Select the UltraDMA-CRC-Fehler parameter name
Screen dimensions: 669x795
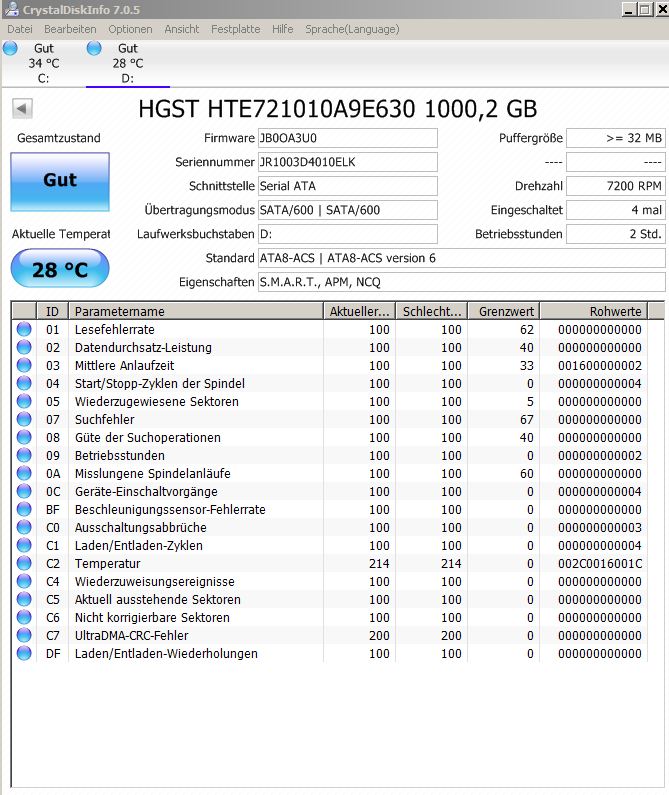(x=131, y=636)
